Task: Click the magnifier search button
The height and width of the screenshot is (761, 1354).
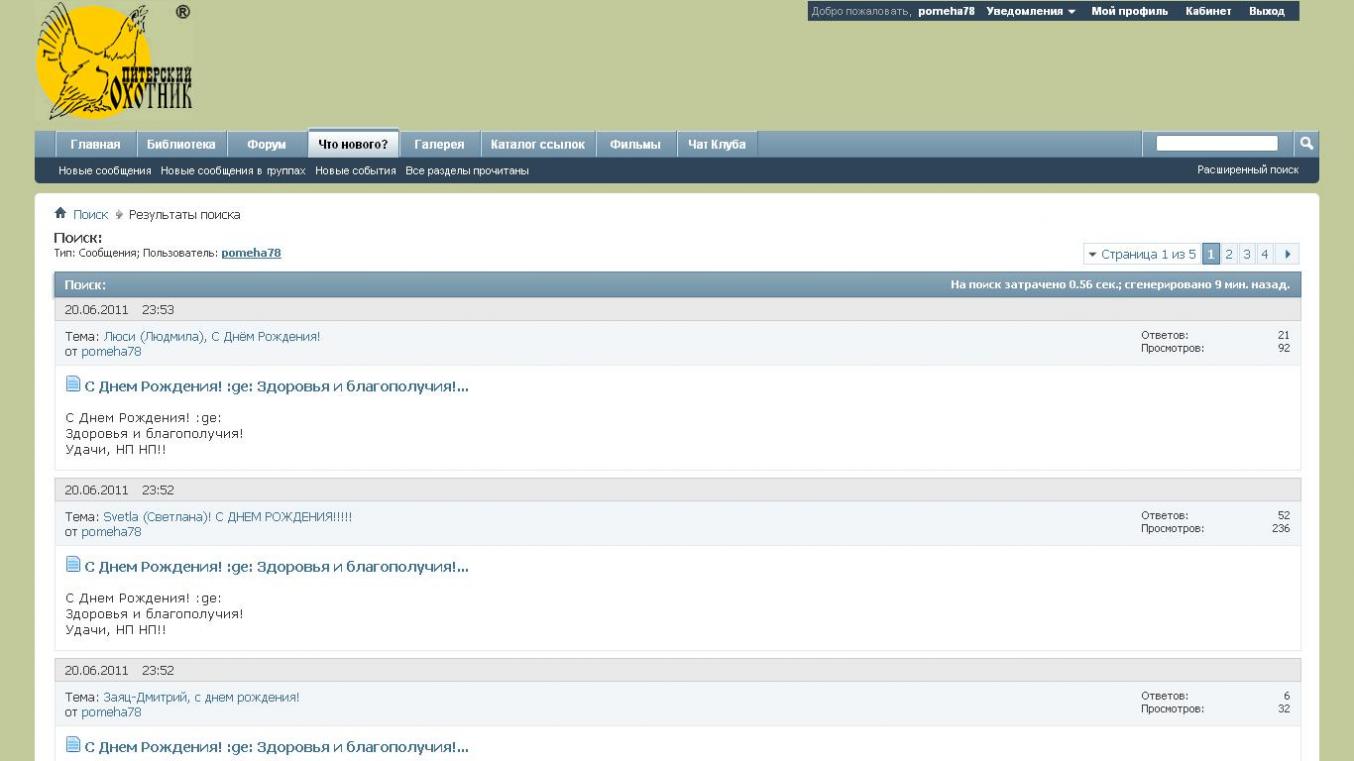Action: tap(1306, 144)
